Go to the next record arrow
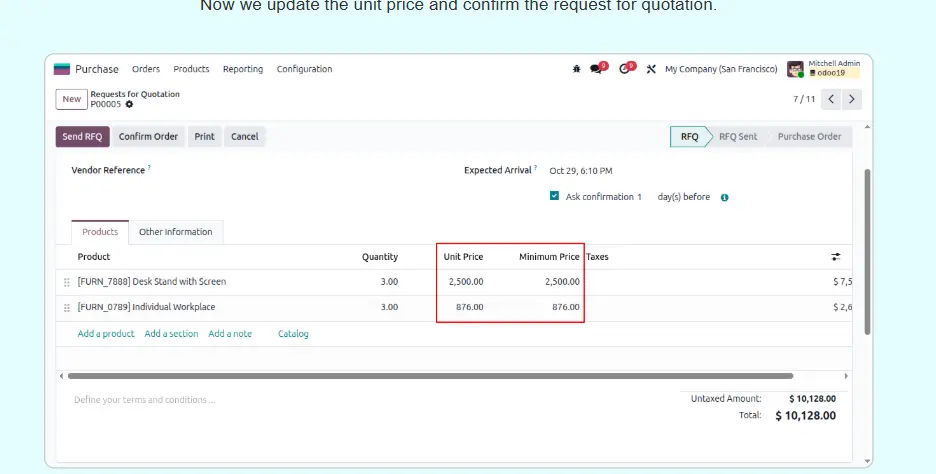Screen dimensions: 936x474 (851, 99)
